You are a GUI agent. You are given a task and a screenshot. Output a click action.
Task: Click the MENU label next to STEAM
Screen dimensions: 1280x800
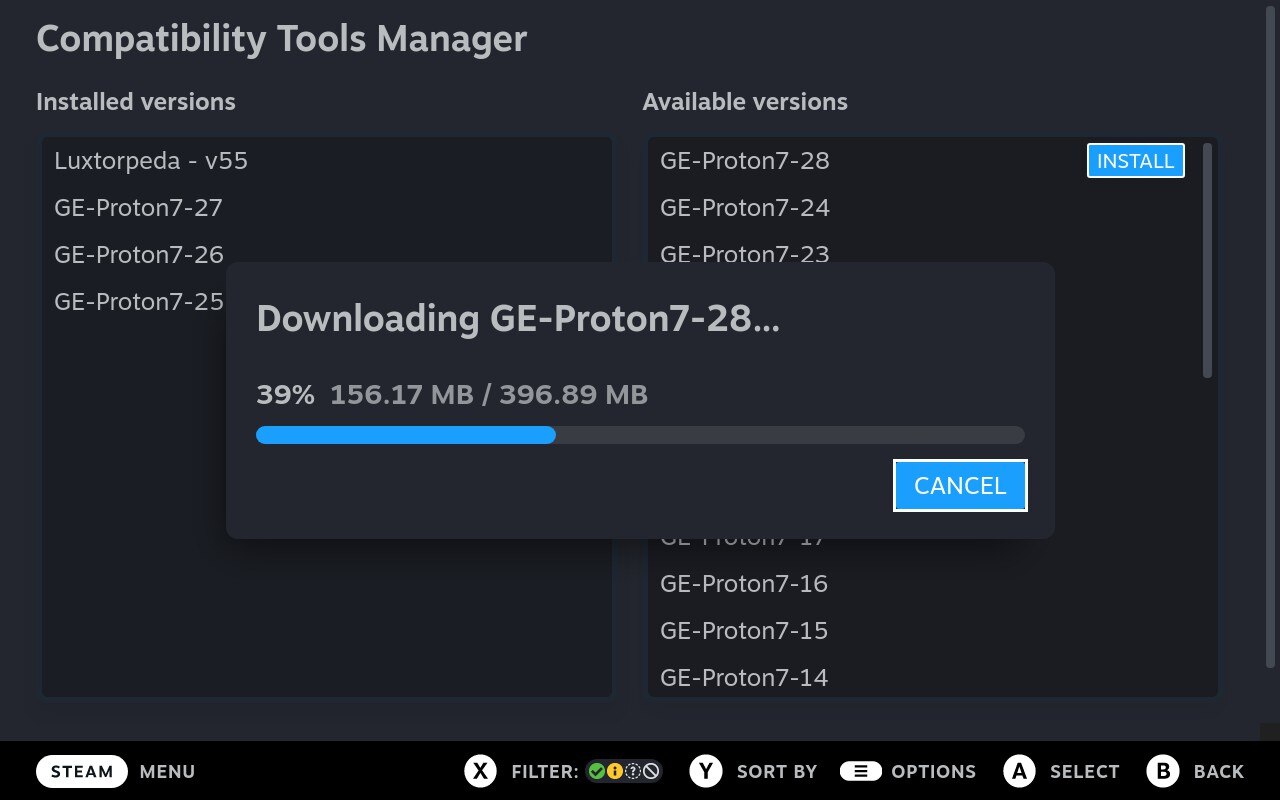tap(168, 772)
